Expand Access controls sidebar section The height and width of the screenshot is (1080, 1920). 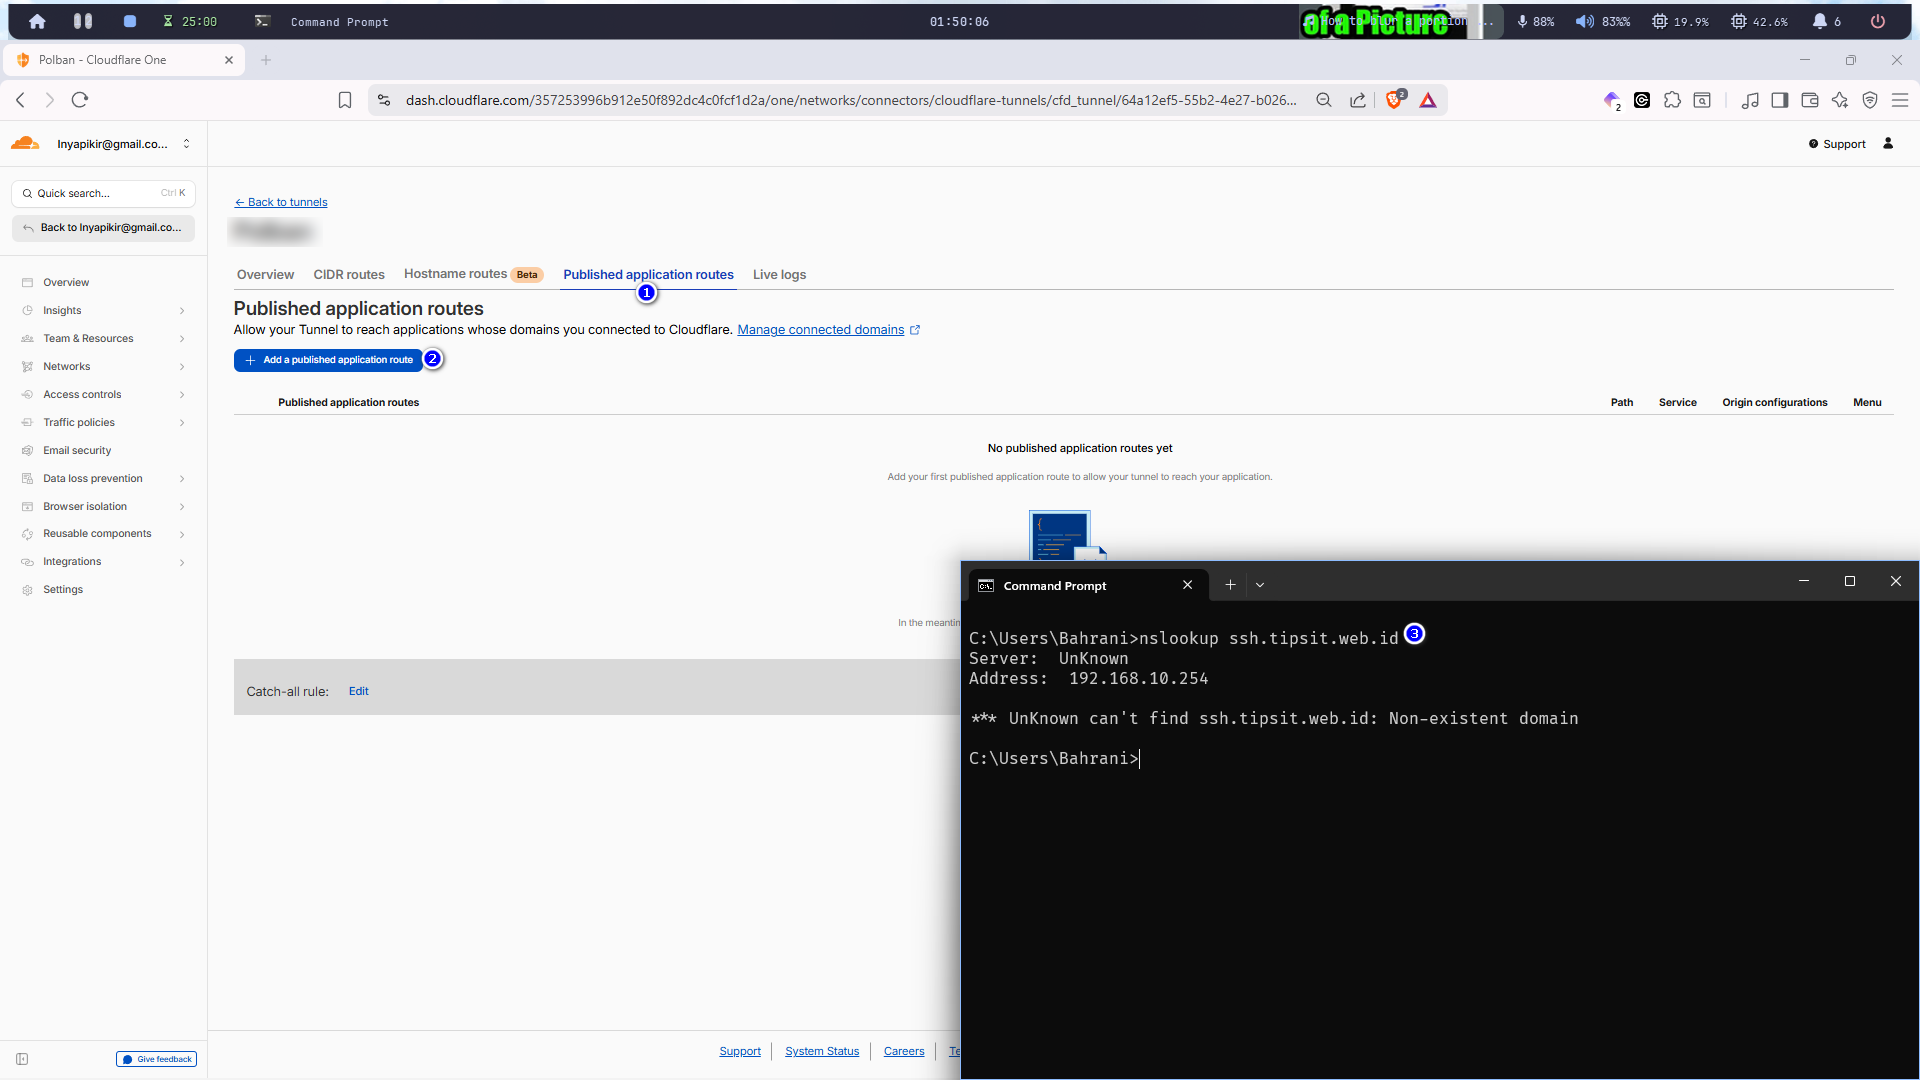182,395
